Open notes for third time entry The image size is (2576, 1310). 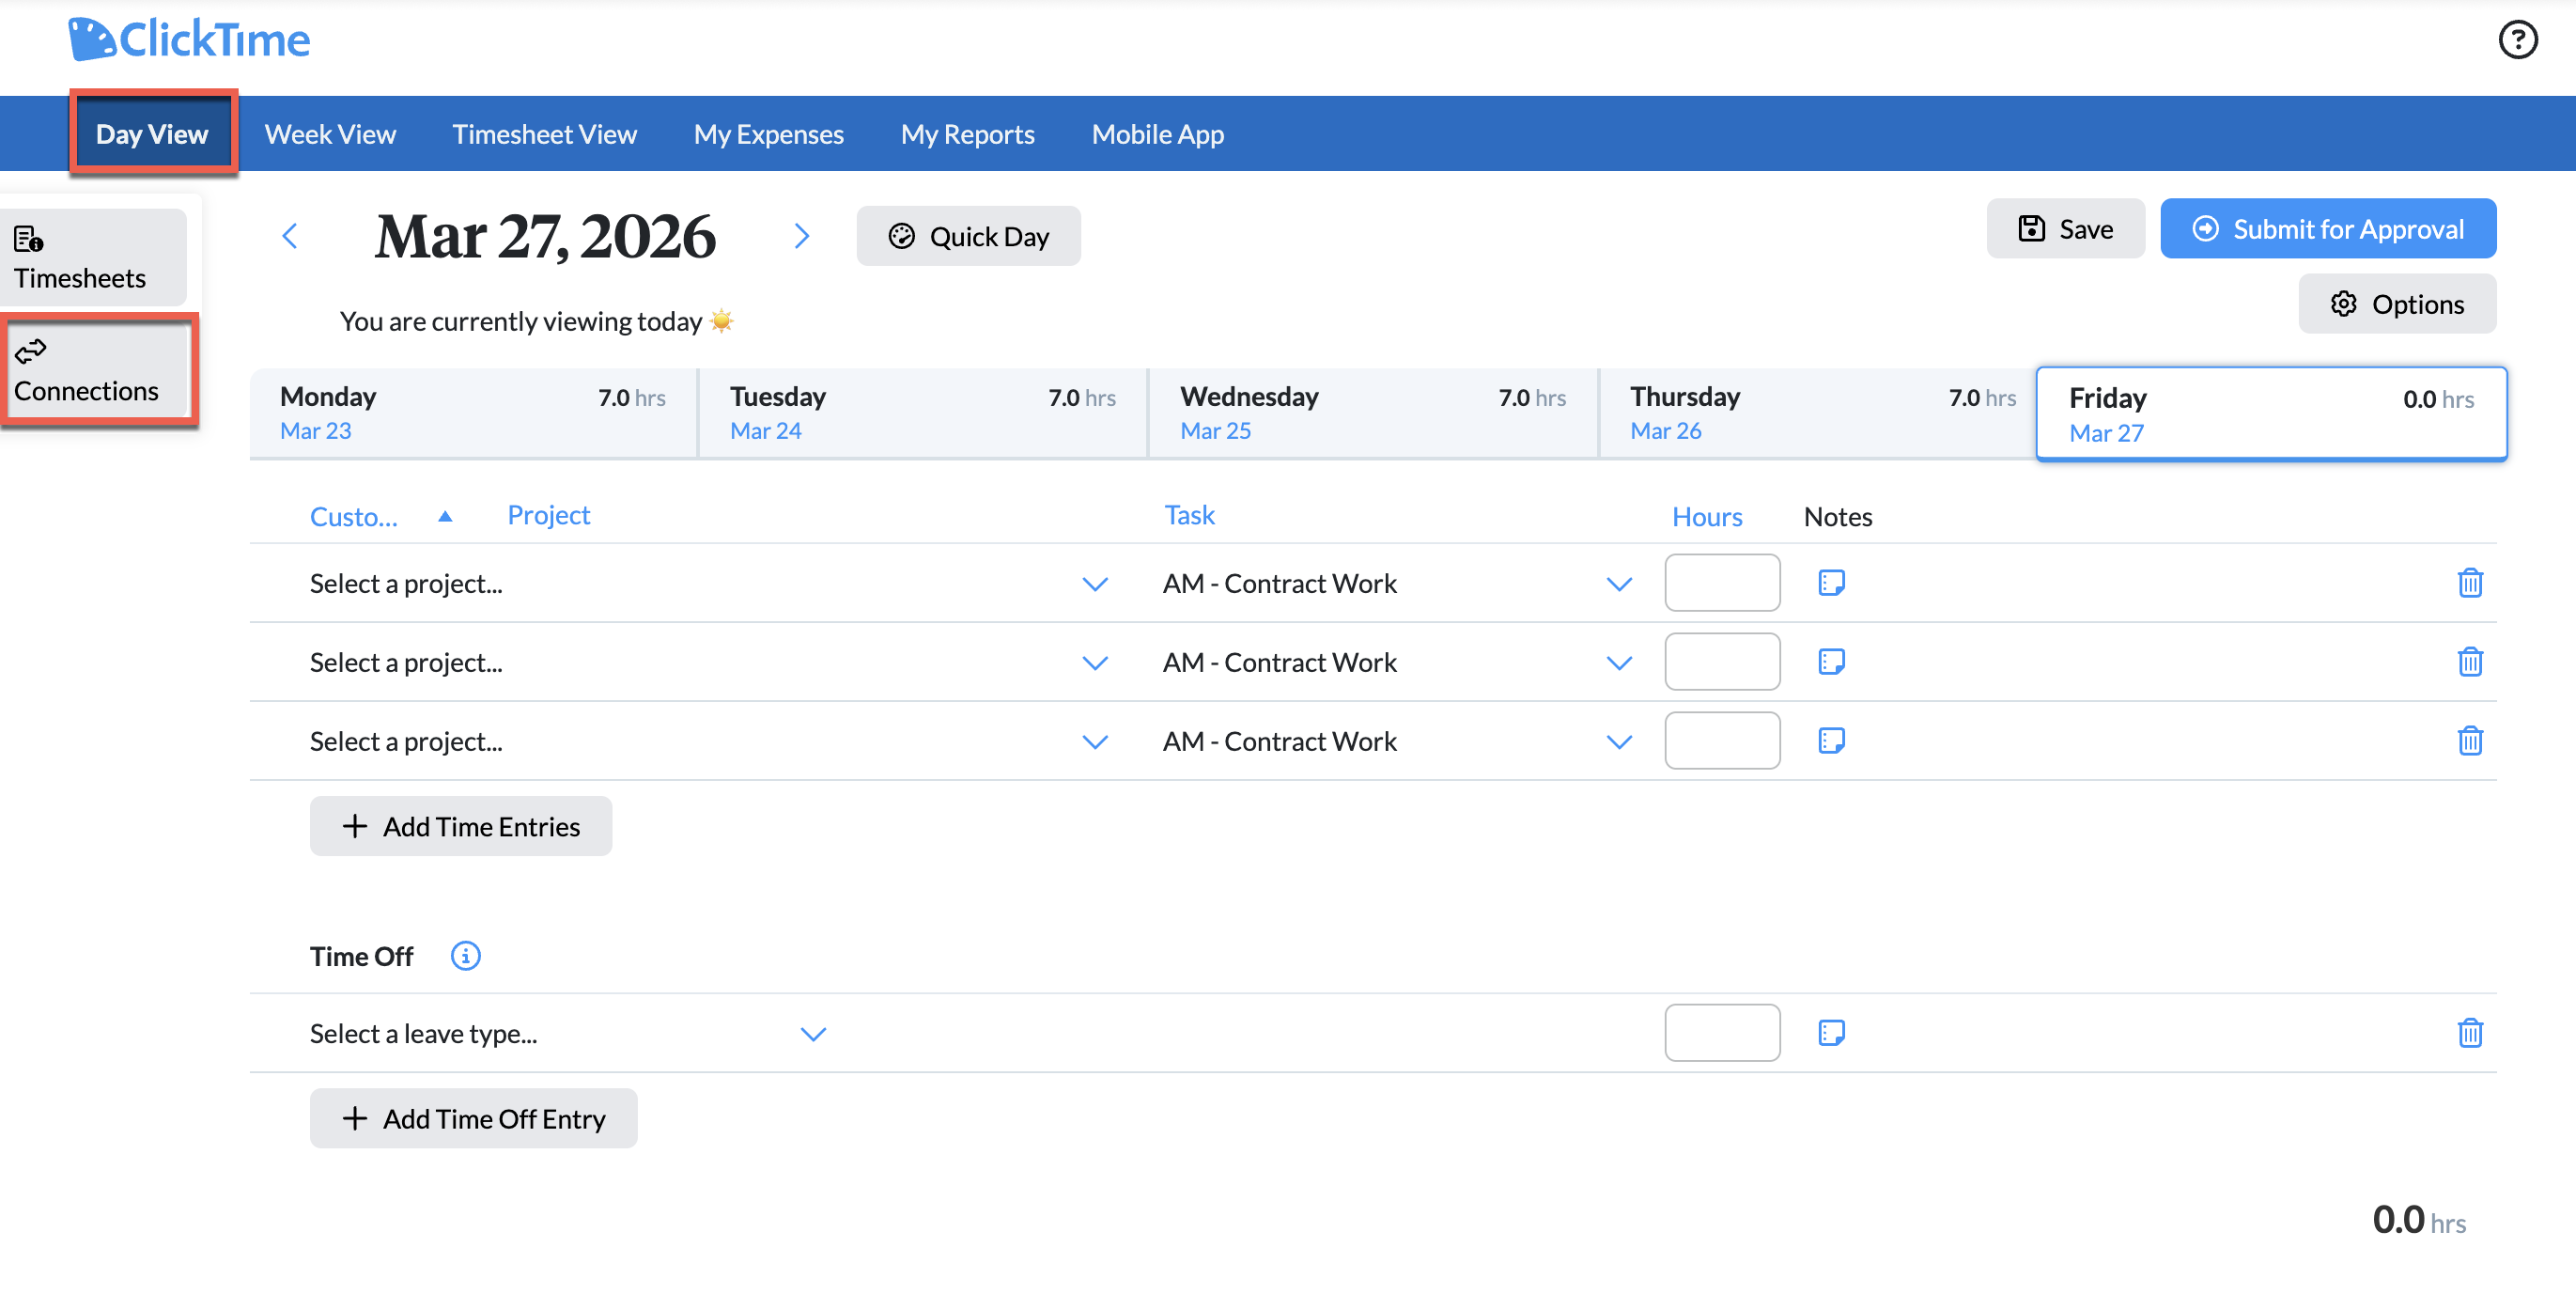(x=1831, y=741)
